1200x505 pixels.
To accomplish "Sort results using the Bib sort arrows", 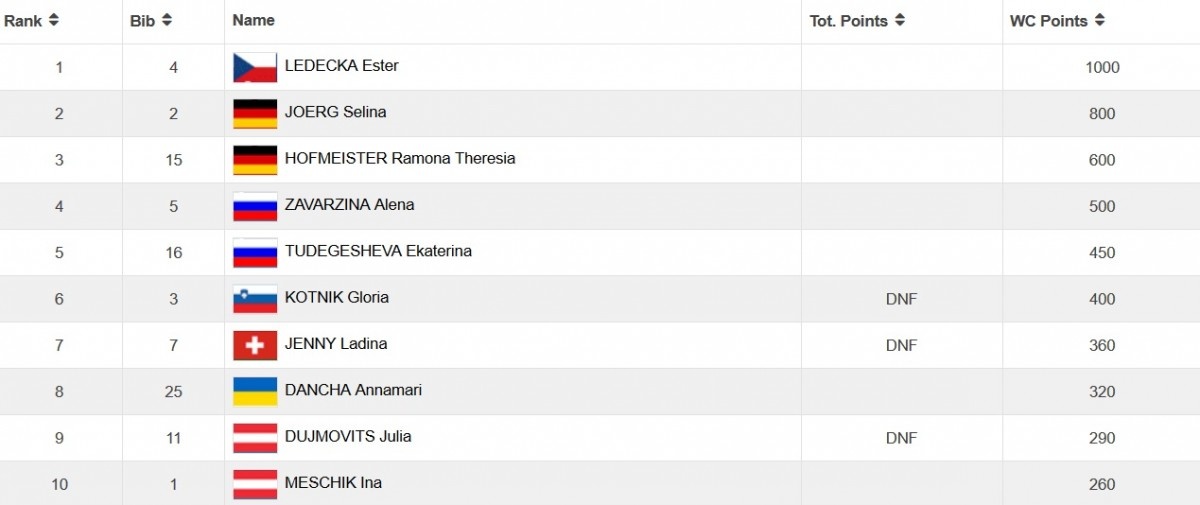I will click(x=167, y=20).
